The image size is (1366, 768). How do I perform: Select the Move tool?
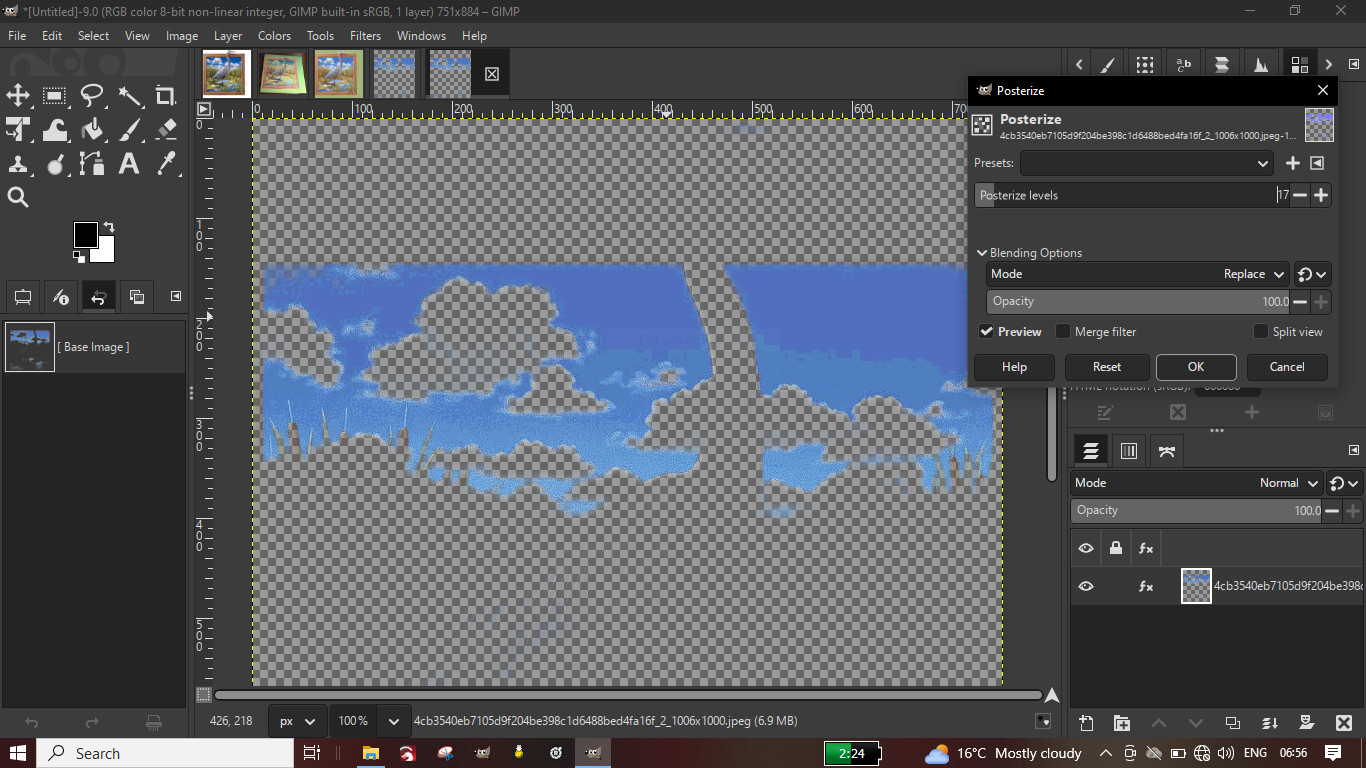18,96
